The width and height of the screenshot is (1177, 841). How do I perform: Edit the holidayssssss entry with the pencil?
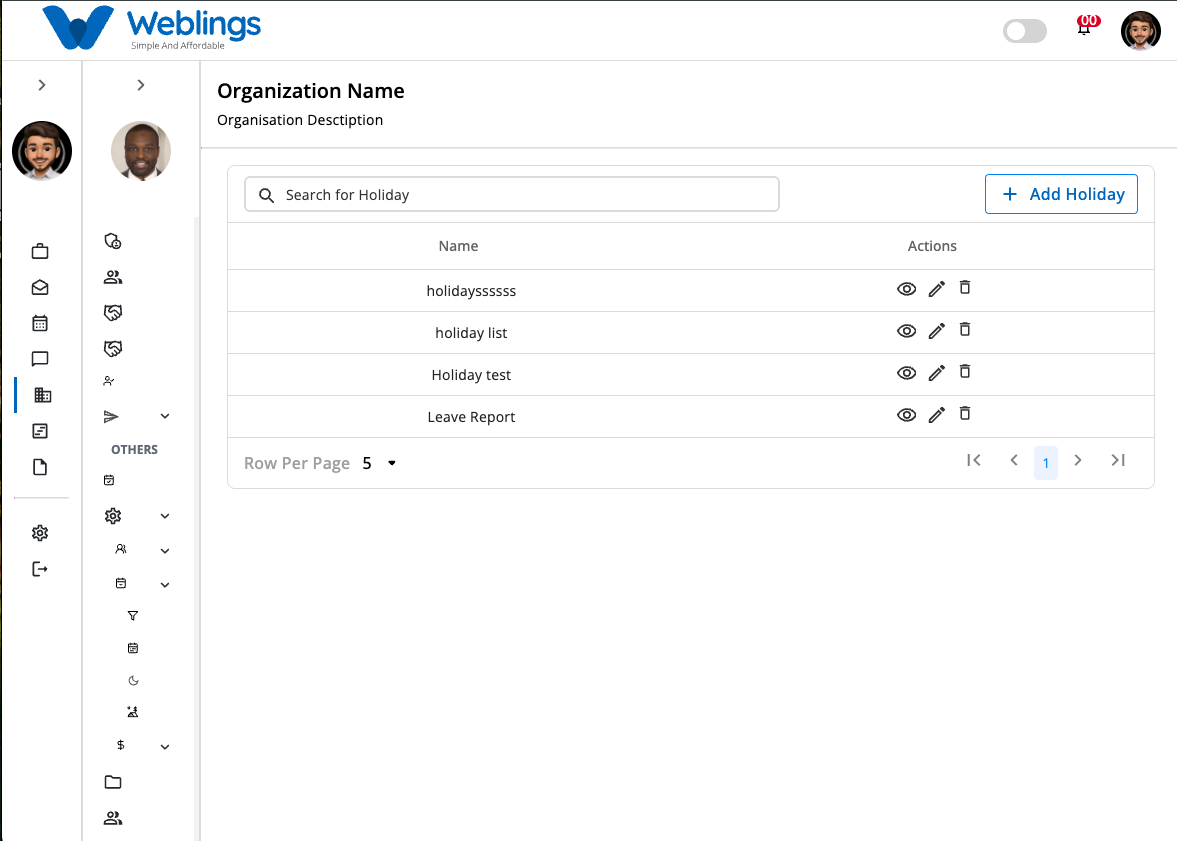[936, 289]
